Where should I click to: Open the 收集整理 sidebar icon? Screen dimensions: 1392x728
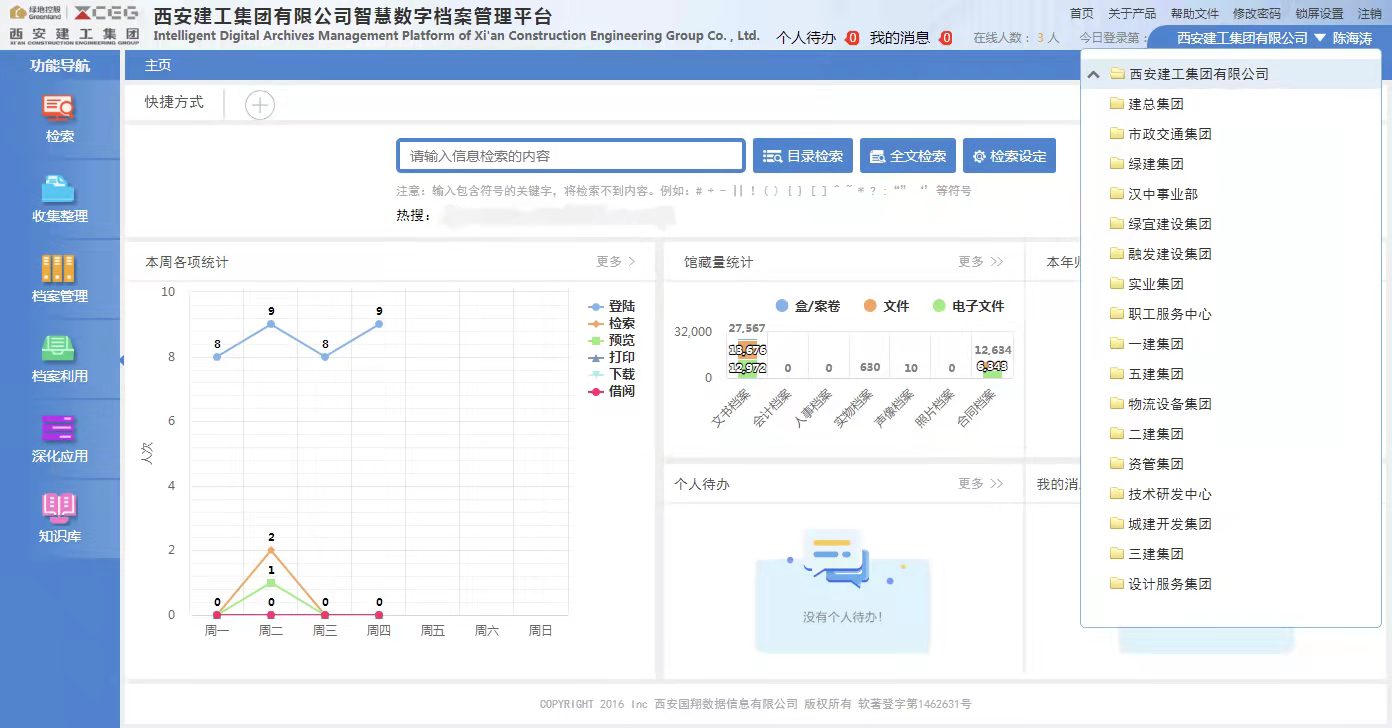tap(59, 188)
